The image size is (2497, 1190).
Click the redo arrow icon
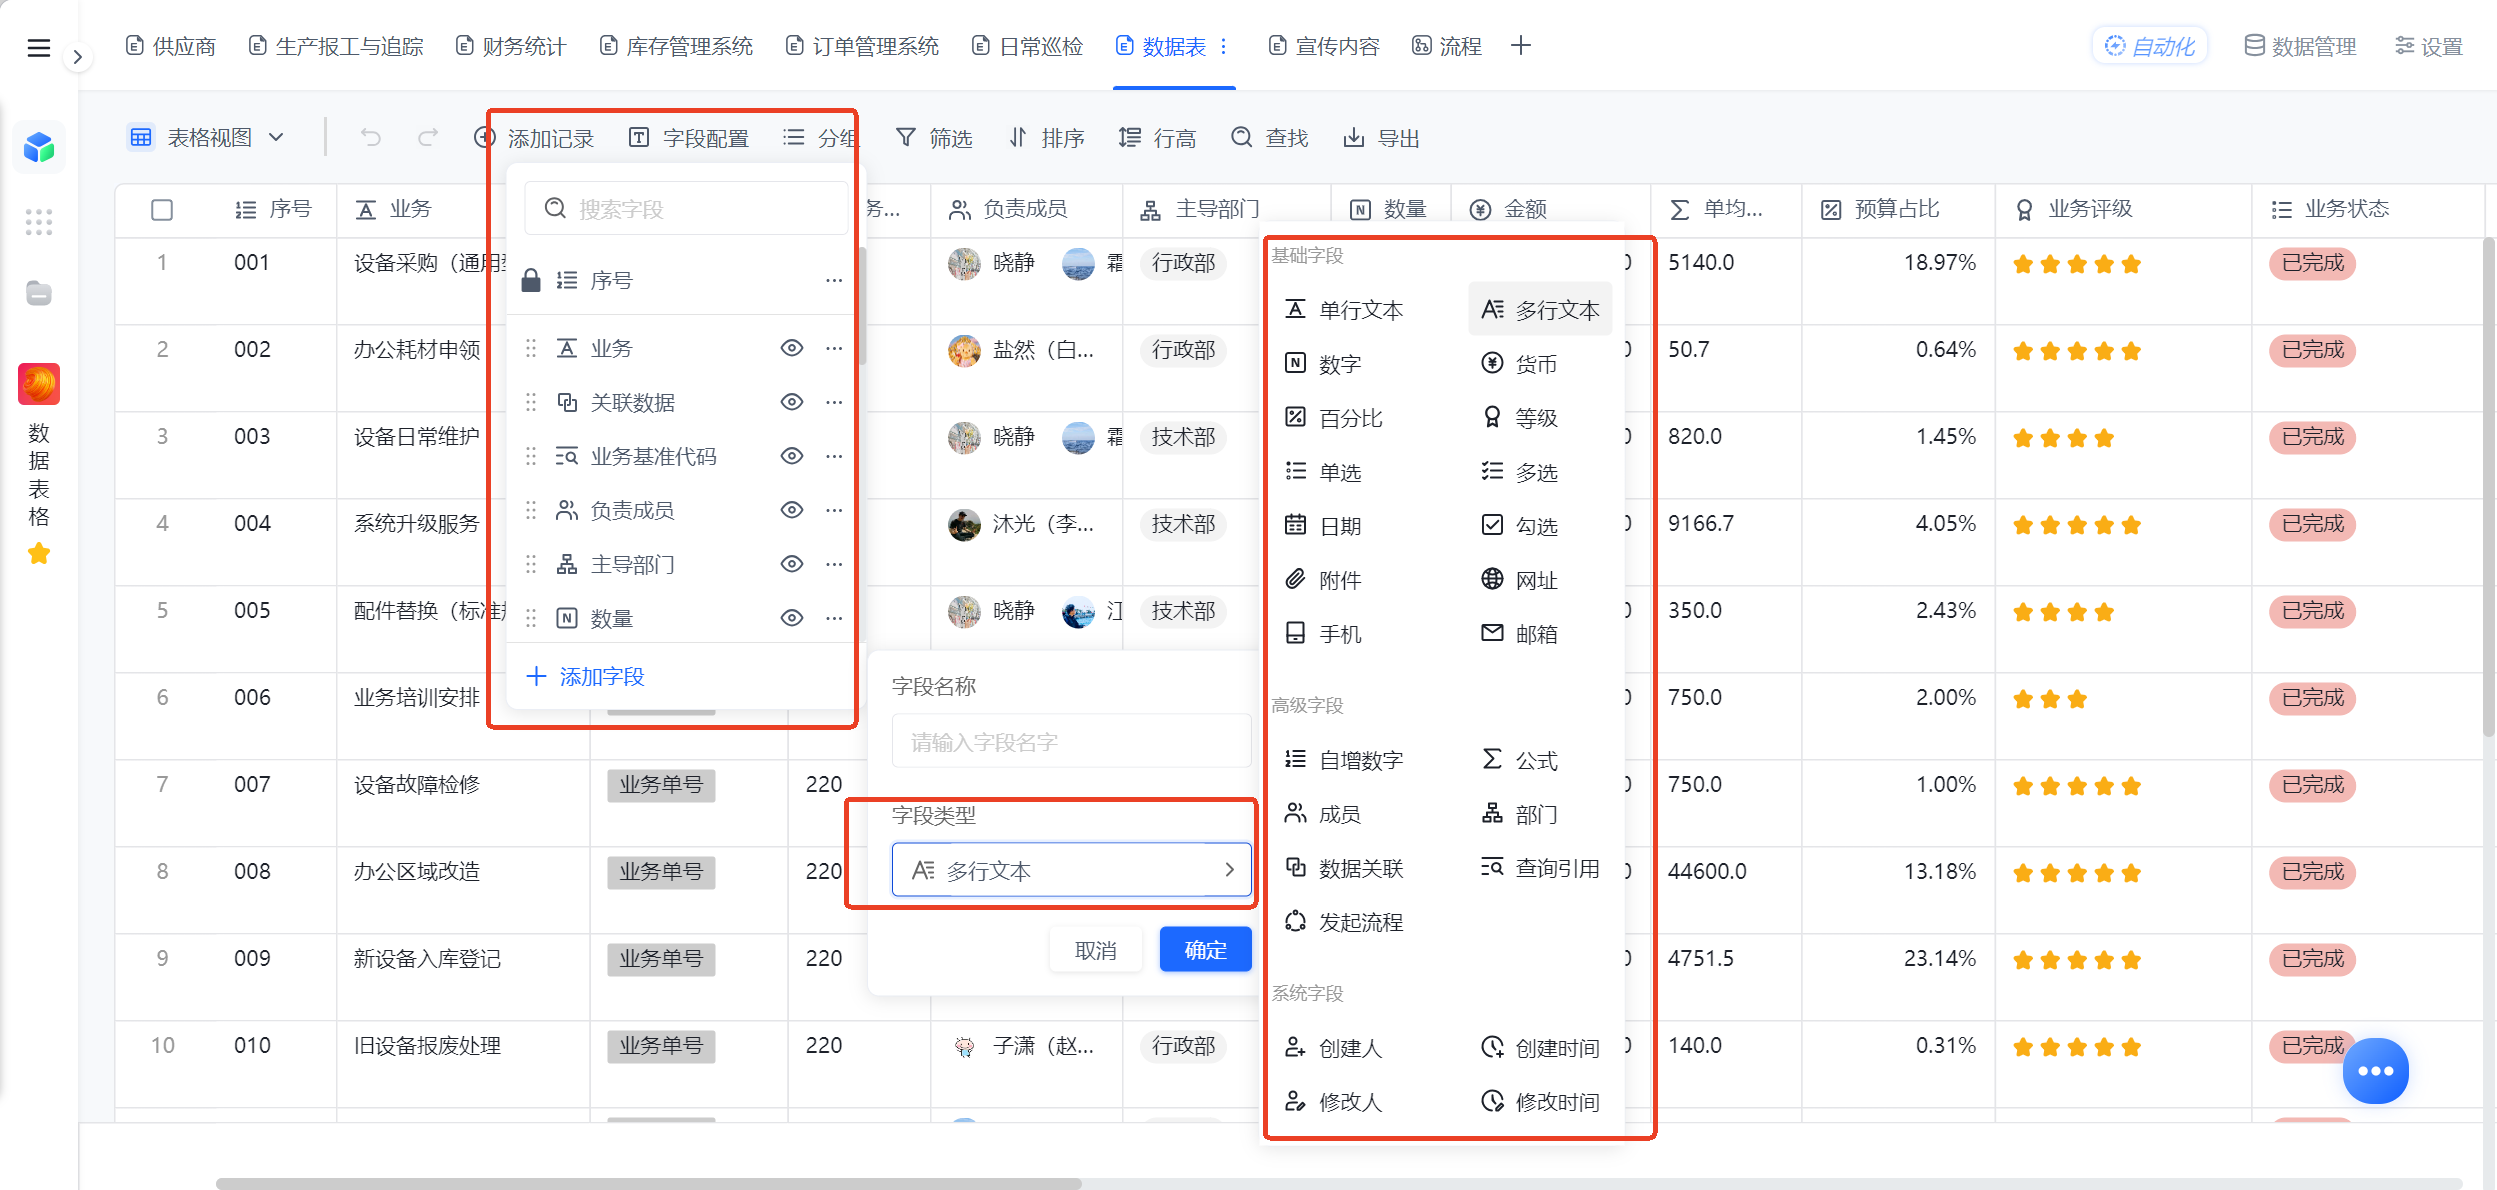click(428, 137)
